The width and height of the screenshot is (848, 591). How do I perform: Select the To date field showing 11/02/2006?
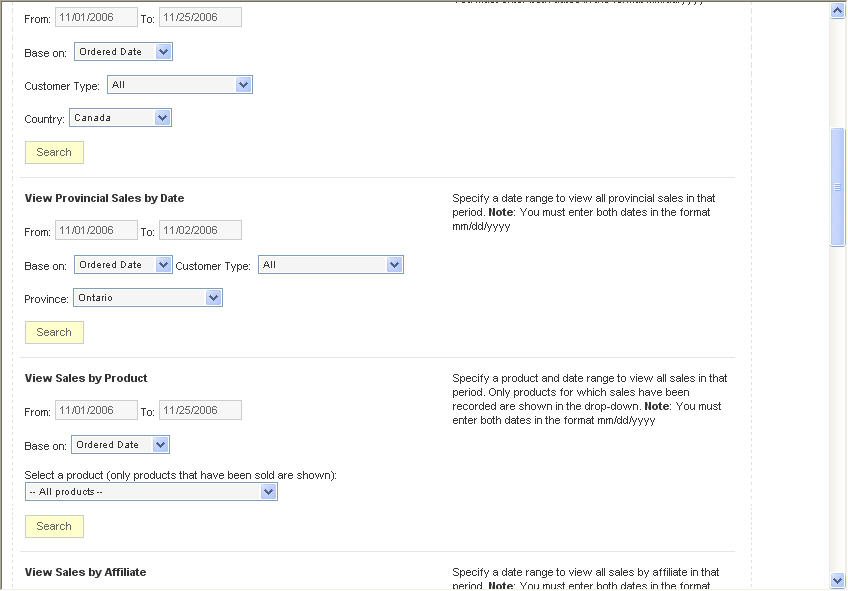click(x=200, y=231)
